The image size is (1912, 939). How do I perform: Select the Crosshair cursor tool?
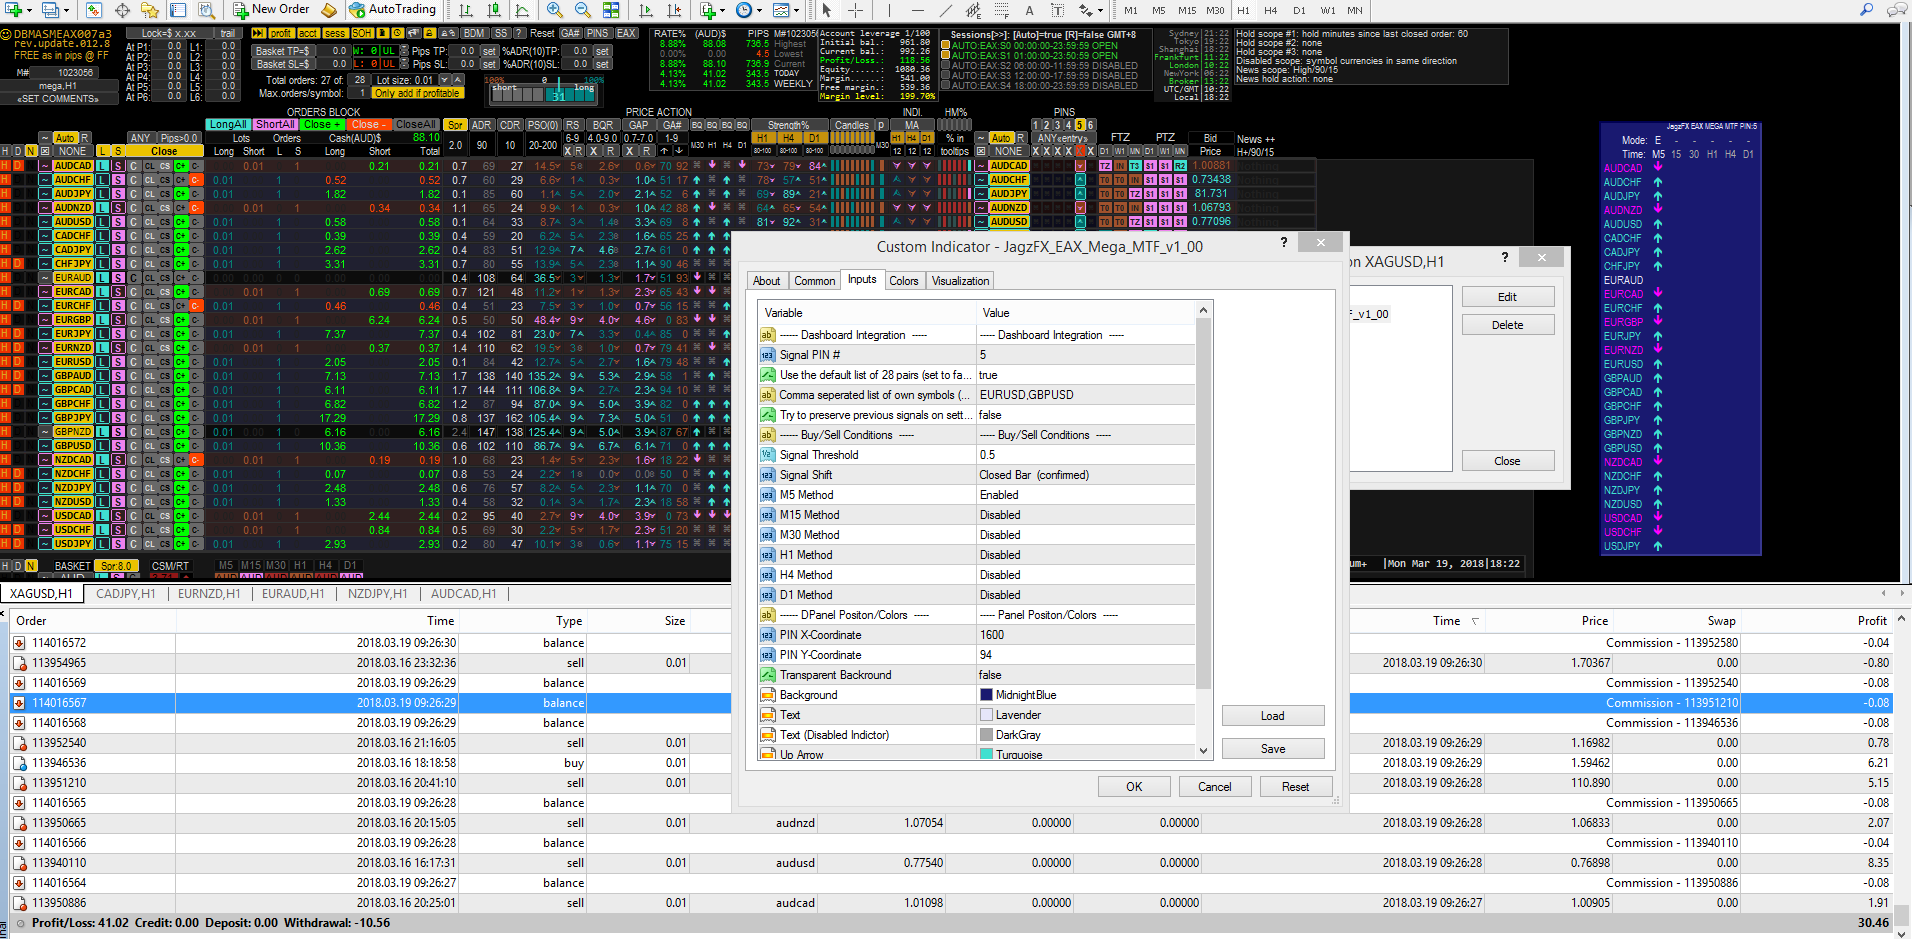click(856, 10)
